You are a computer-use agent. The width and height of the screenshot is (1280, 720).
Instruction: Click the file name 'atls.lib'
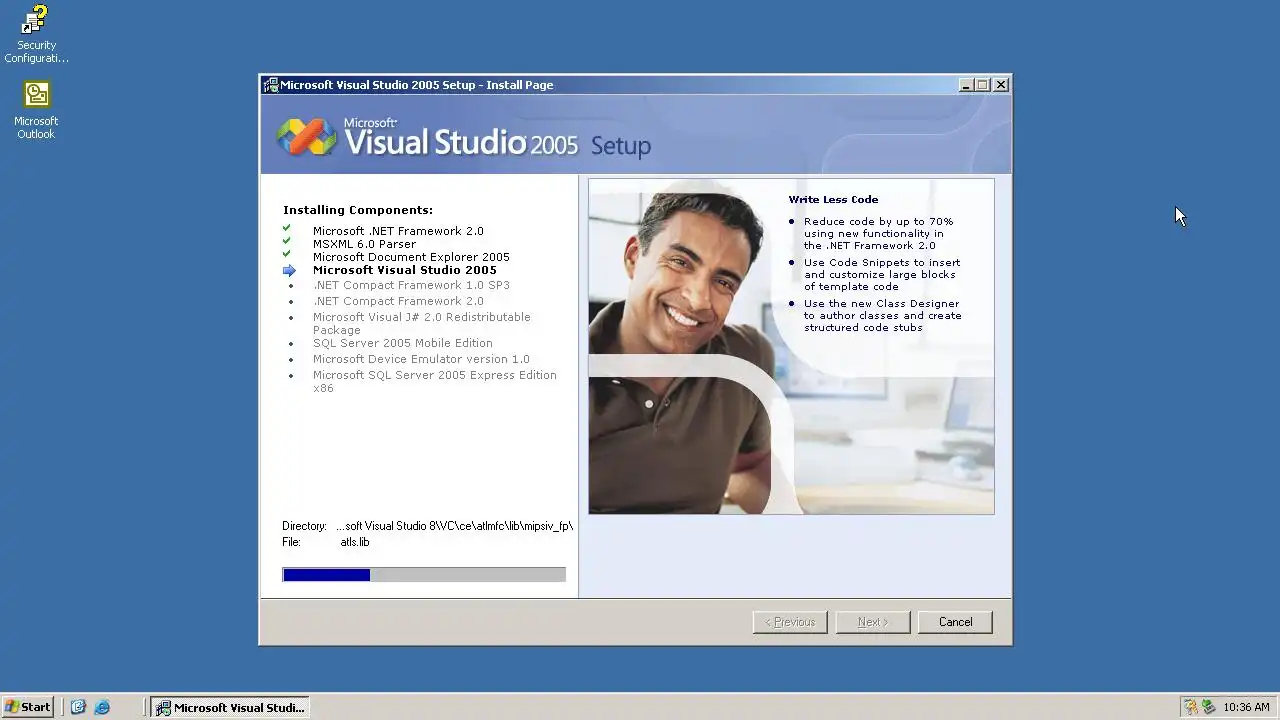(x=354, y=542)
